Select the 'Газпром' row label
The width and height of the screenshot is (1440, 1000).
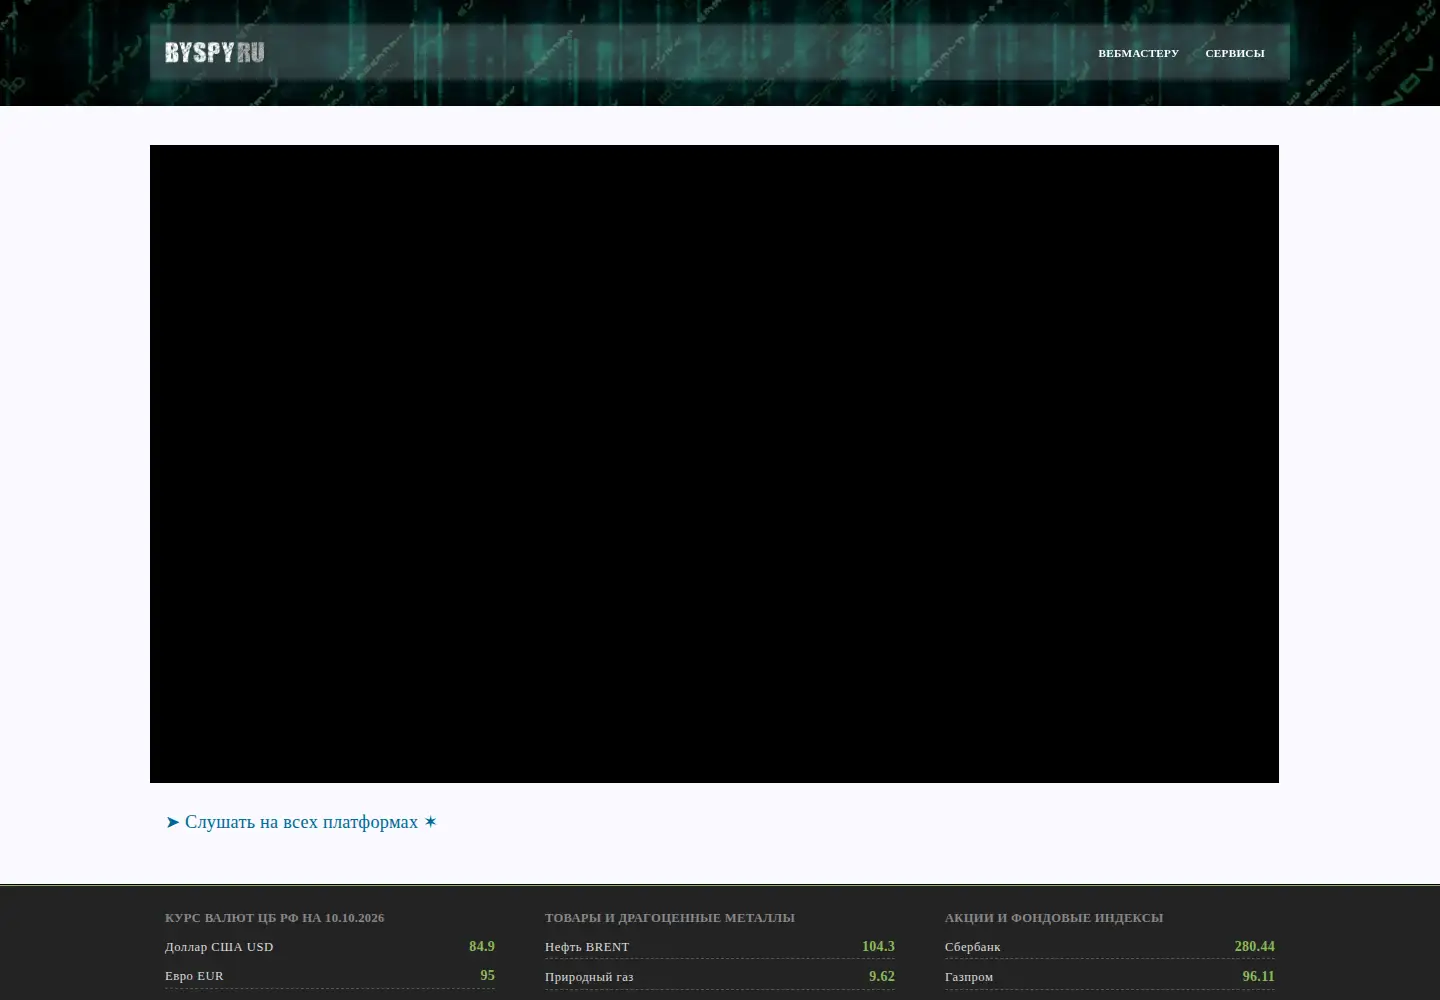coord(969,977)
